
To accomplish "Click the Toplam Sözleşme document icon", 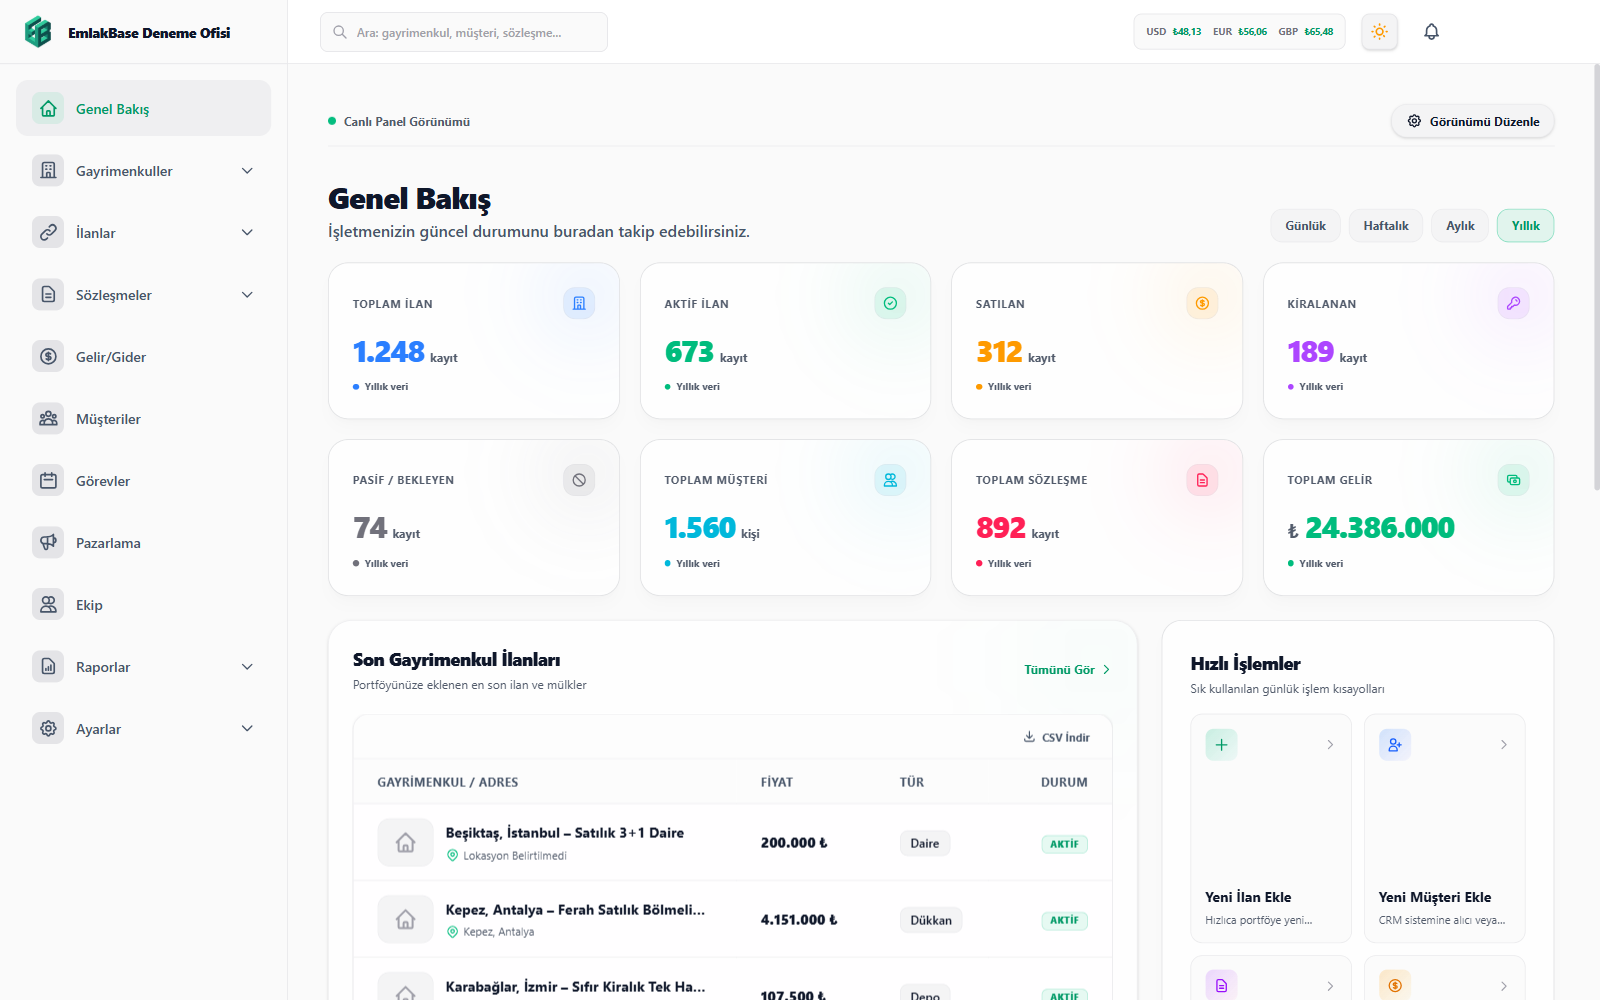I will coord(1202,480).
